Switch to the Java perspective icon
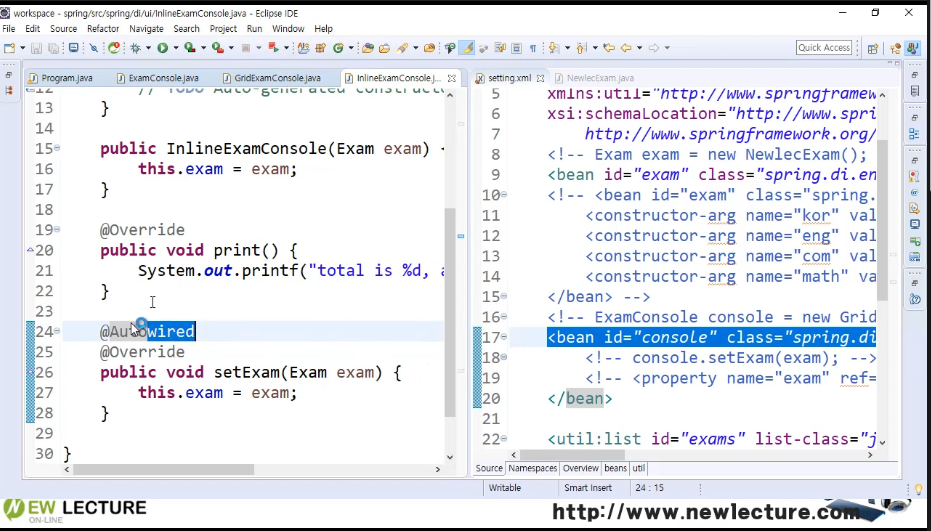Viewport: 931px width, 531px height. tap(912, 49)
